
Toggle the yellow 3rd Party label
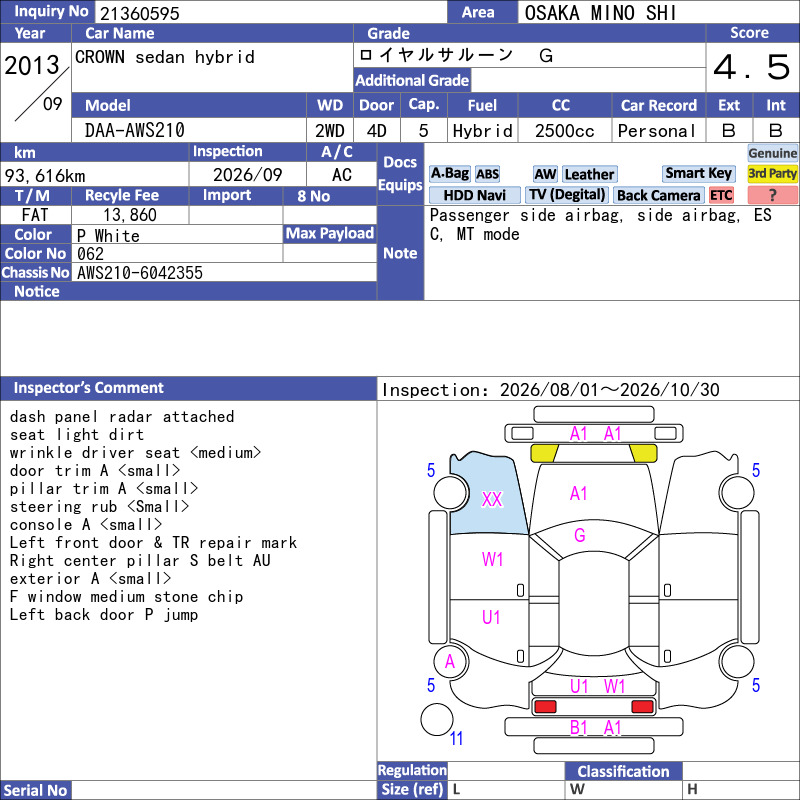772,173
